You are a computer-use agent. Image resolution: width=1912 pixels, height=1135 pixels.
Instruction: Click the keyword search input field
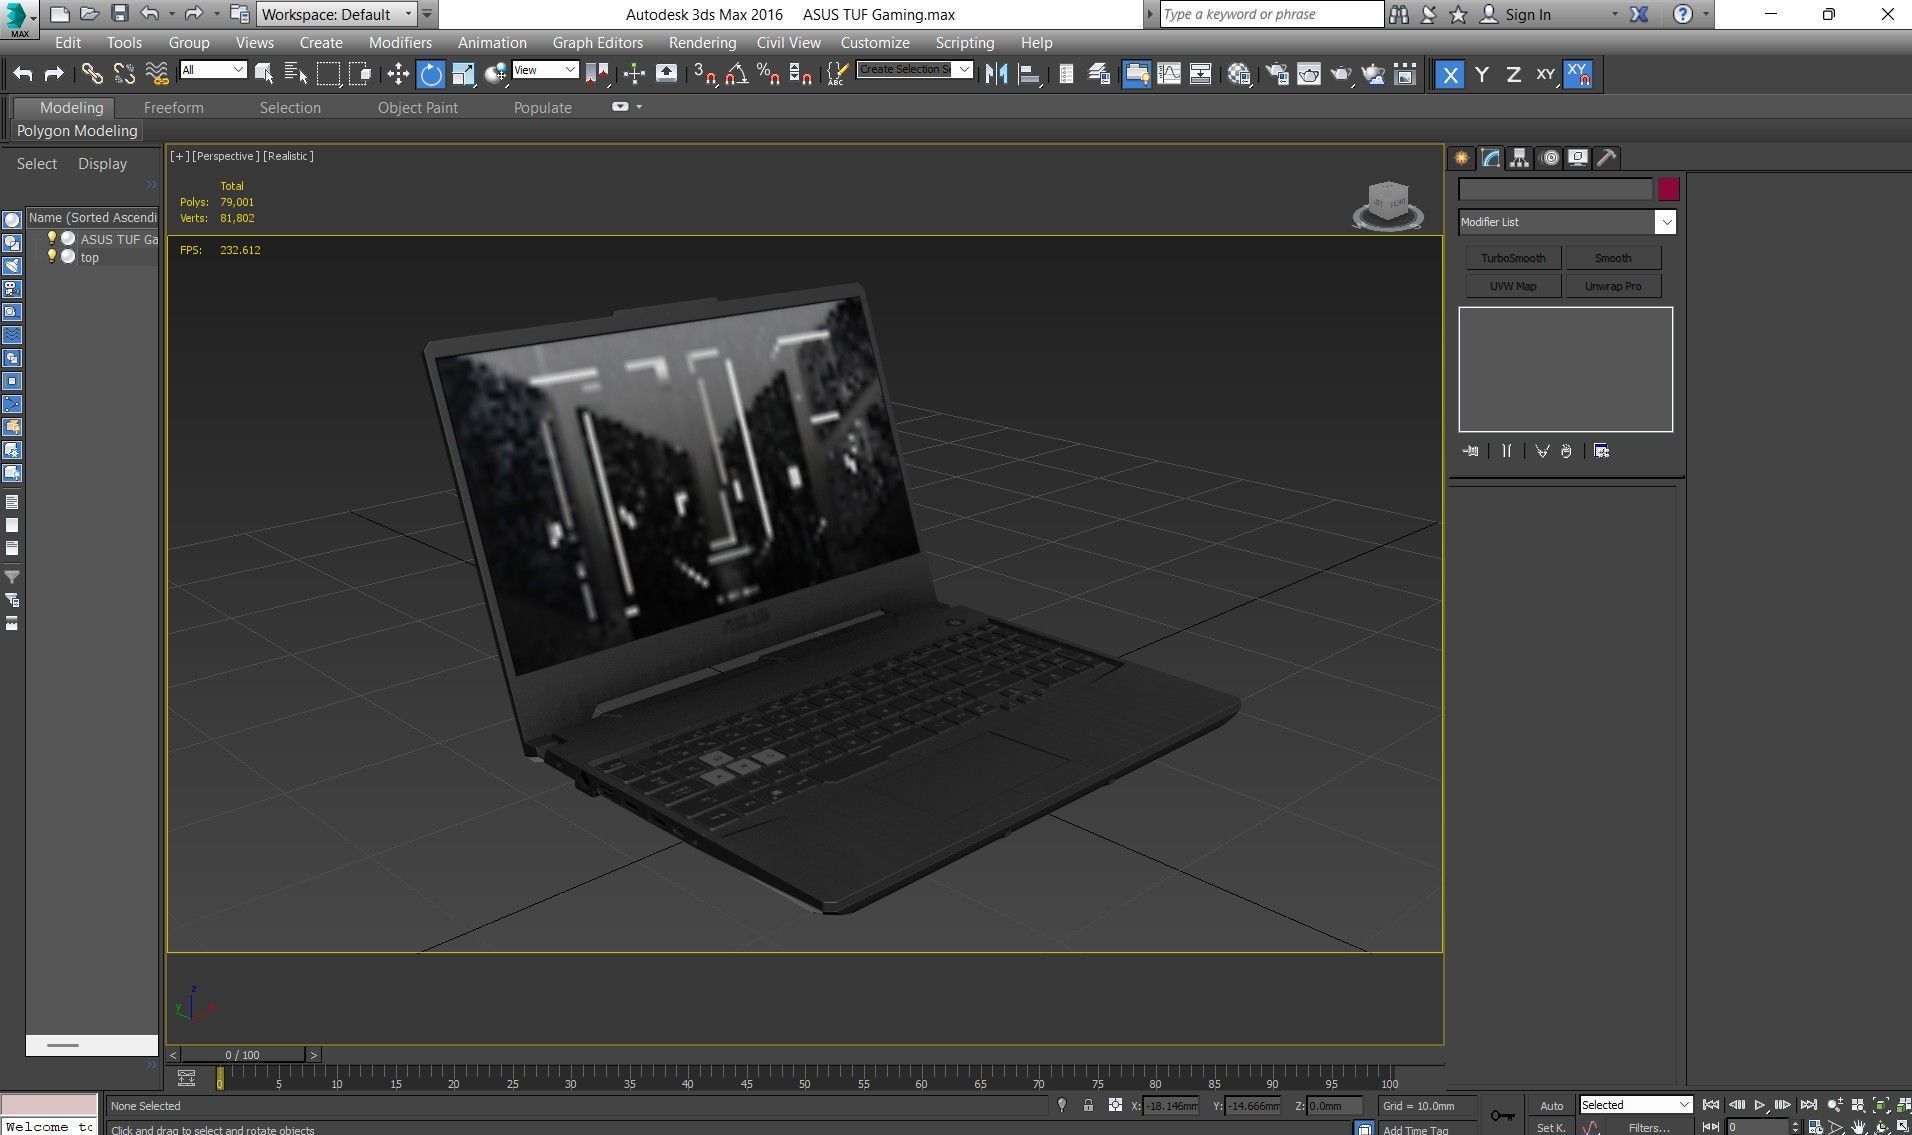point(1271,14)
